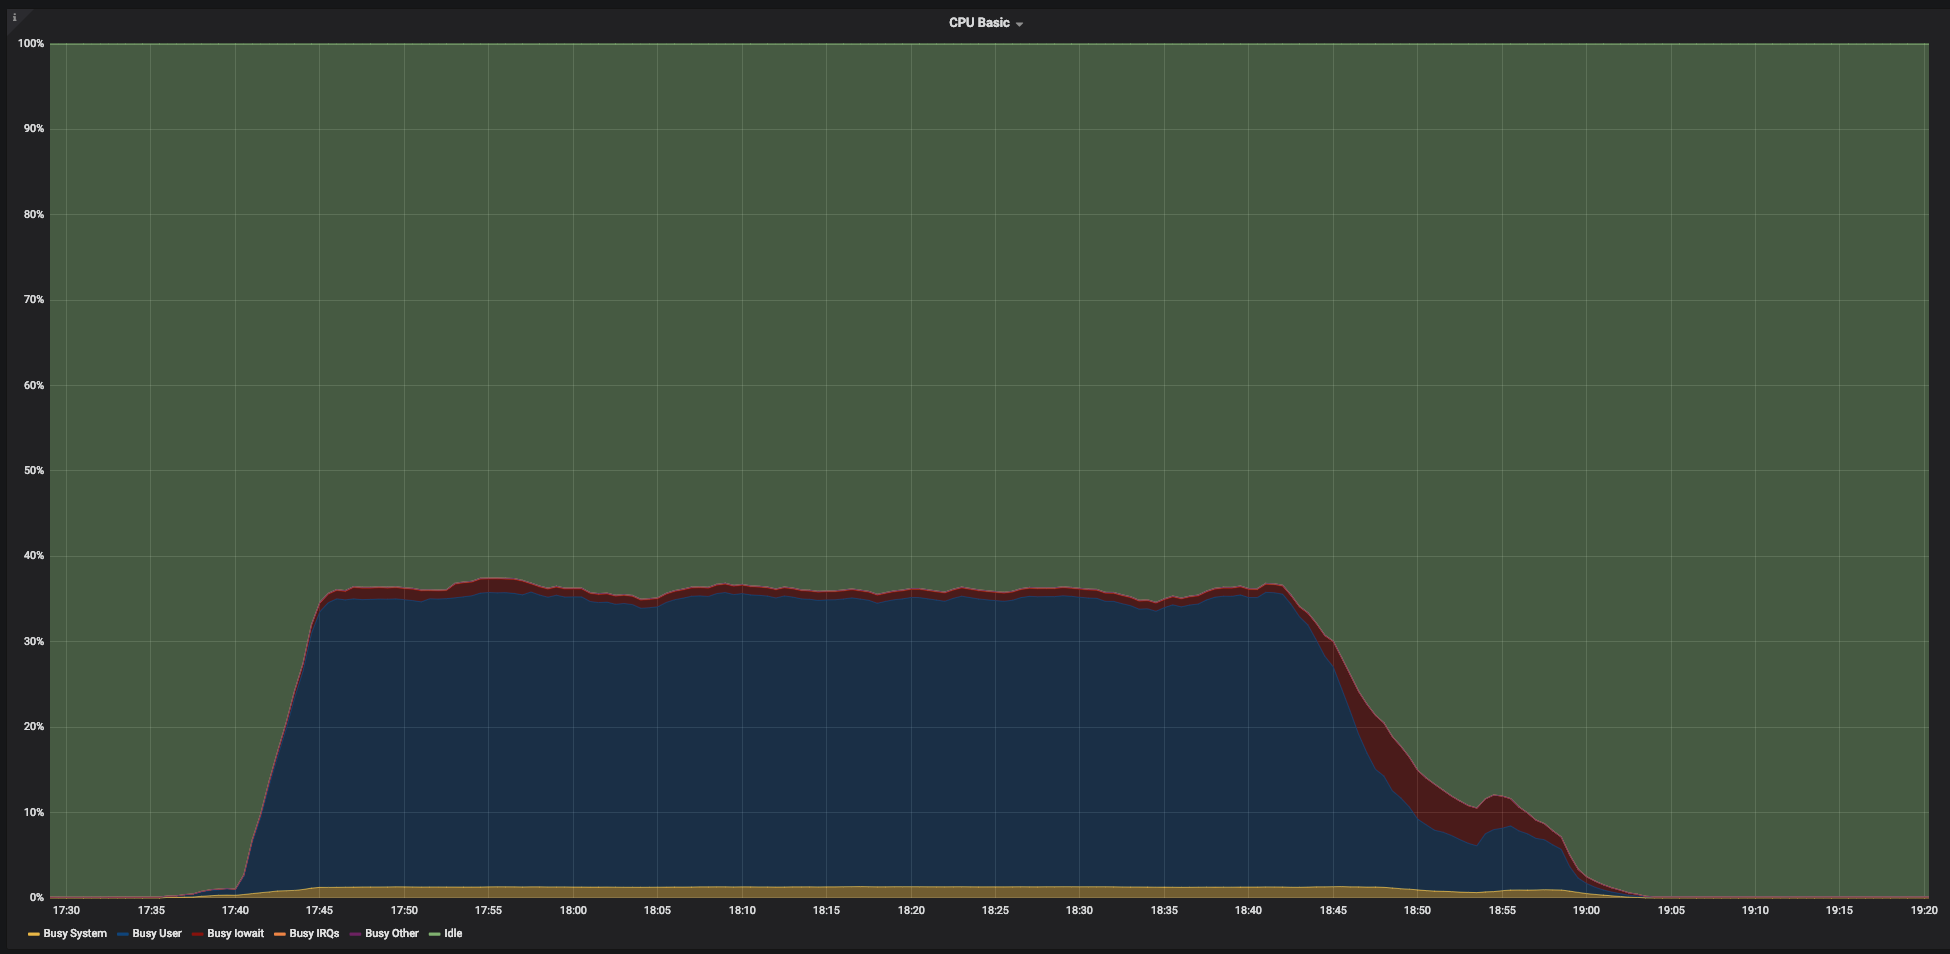Toggle the Busy User legend label
Screen dimensions: 1950x954
coord(157,934)
